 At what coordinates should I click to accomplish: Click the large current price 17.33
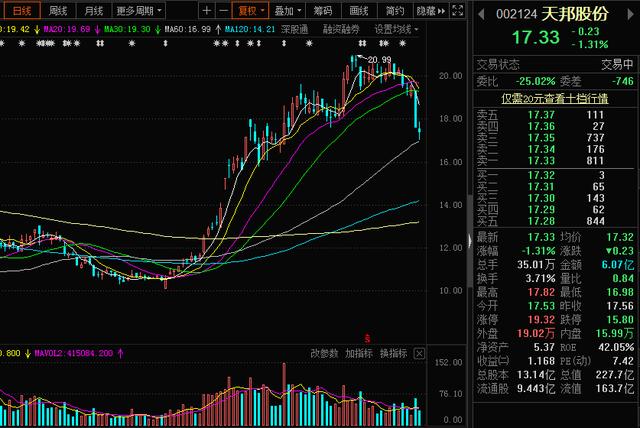click(536, 38)
